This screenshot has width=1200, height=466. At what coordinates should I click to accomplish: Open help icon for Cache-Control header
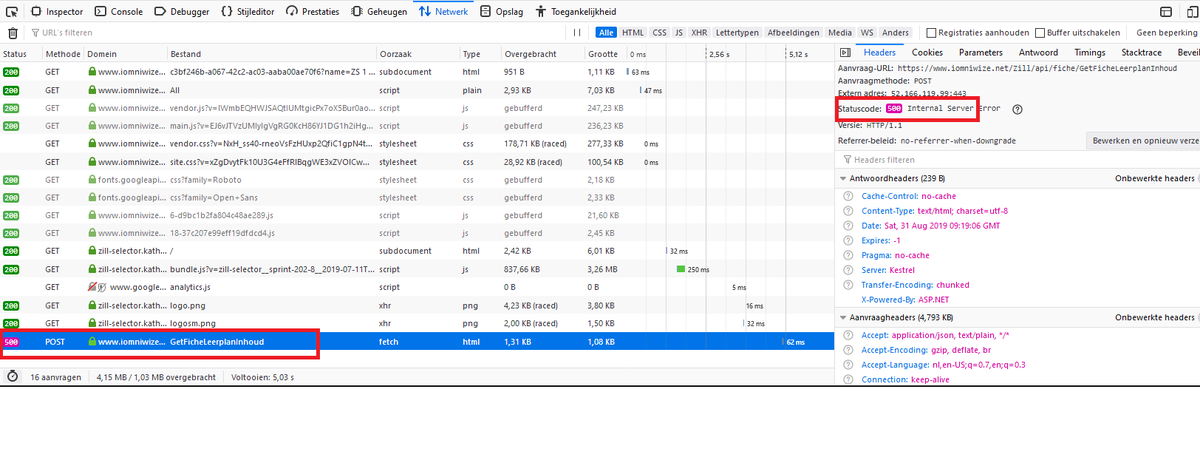pyautogui.click(x=848, y=196)
